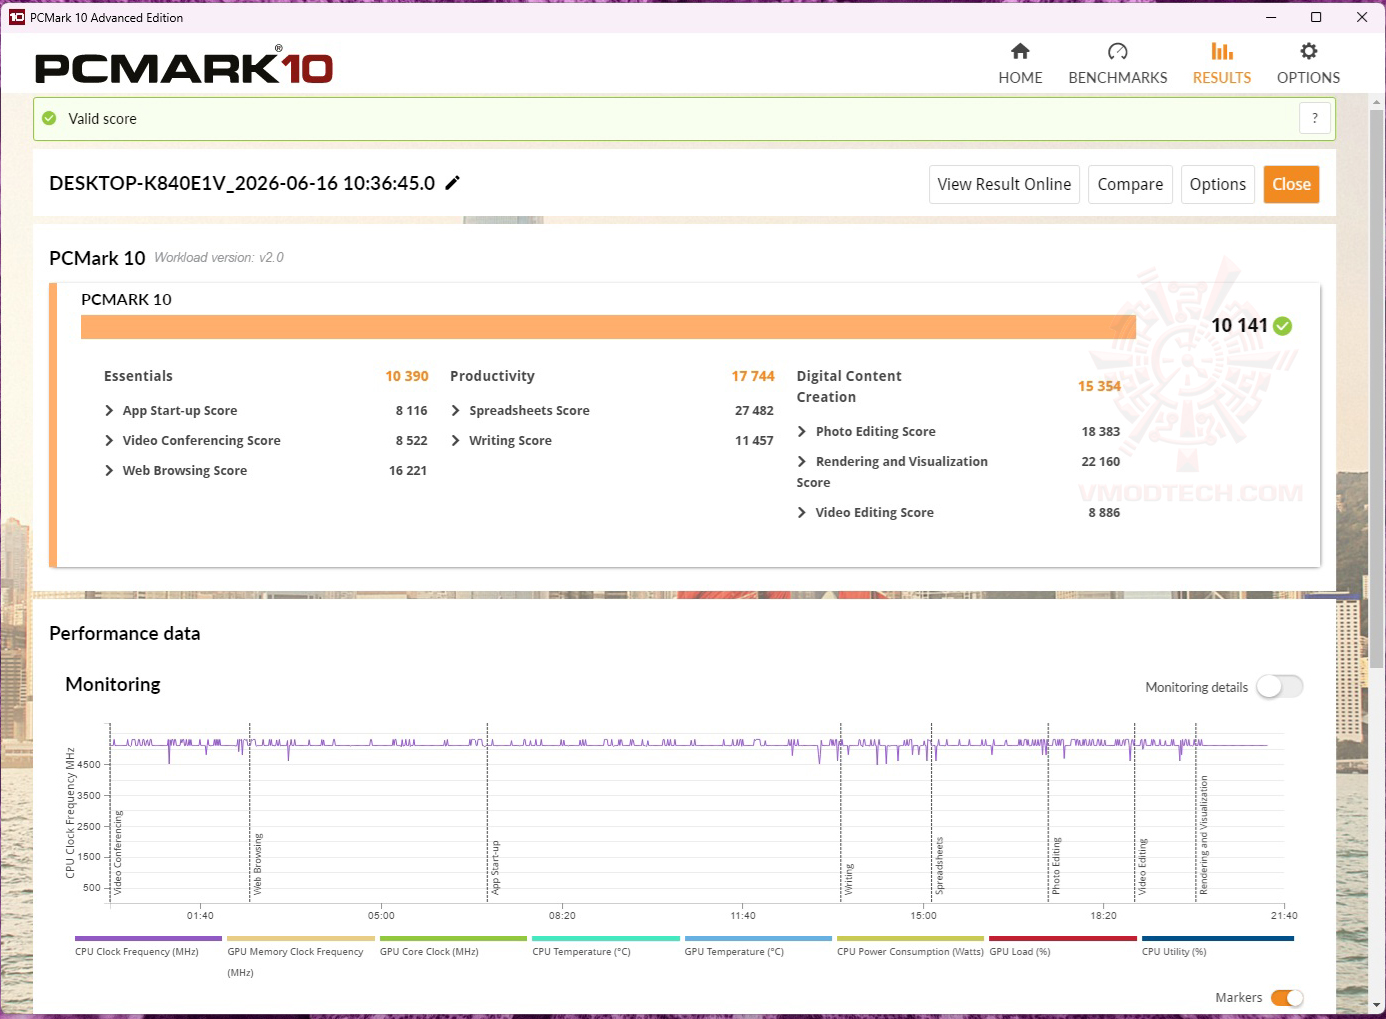Click the Productivity heading

click(492, 376)
